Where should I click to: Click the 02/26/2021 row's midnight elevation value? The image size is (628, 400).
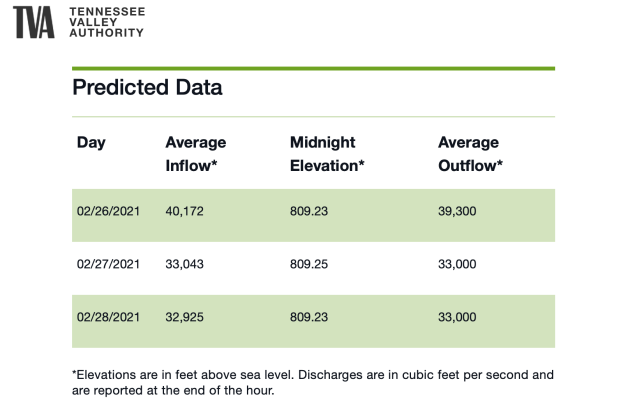(309, 213)
